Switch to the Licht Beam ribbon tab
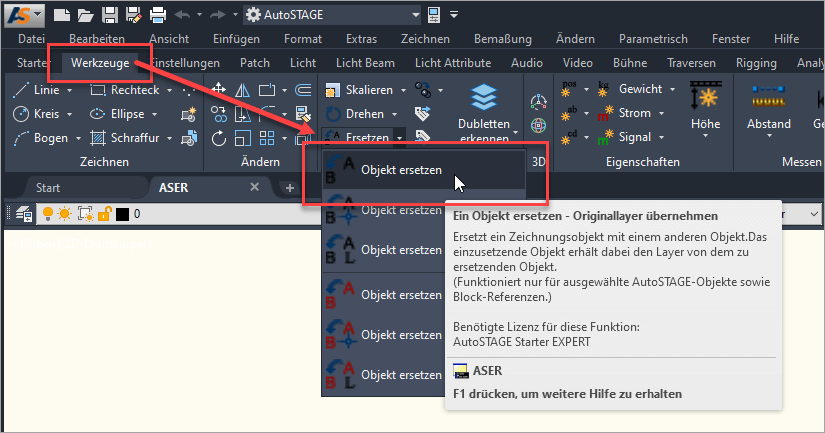This screenshot has height=433, width=825. pyautogui.click(x=365, y=63)
